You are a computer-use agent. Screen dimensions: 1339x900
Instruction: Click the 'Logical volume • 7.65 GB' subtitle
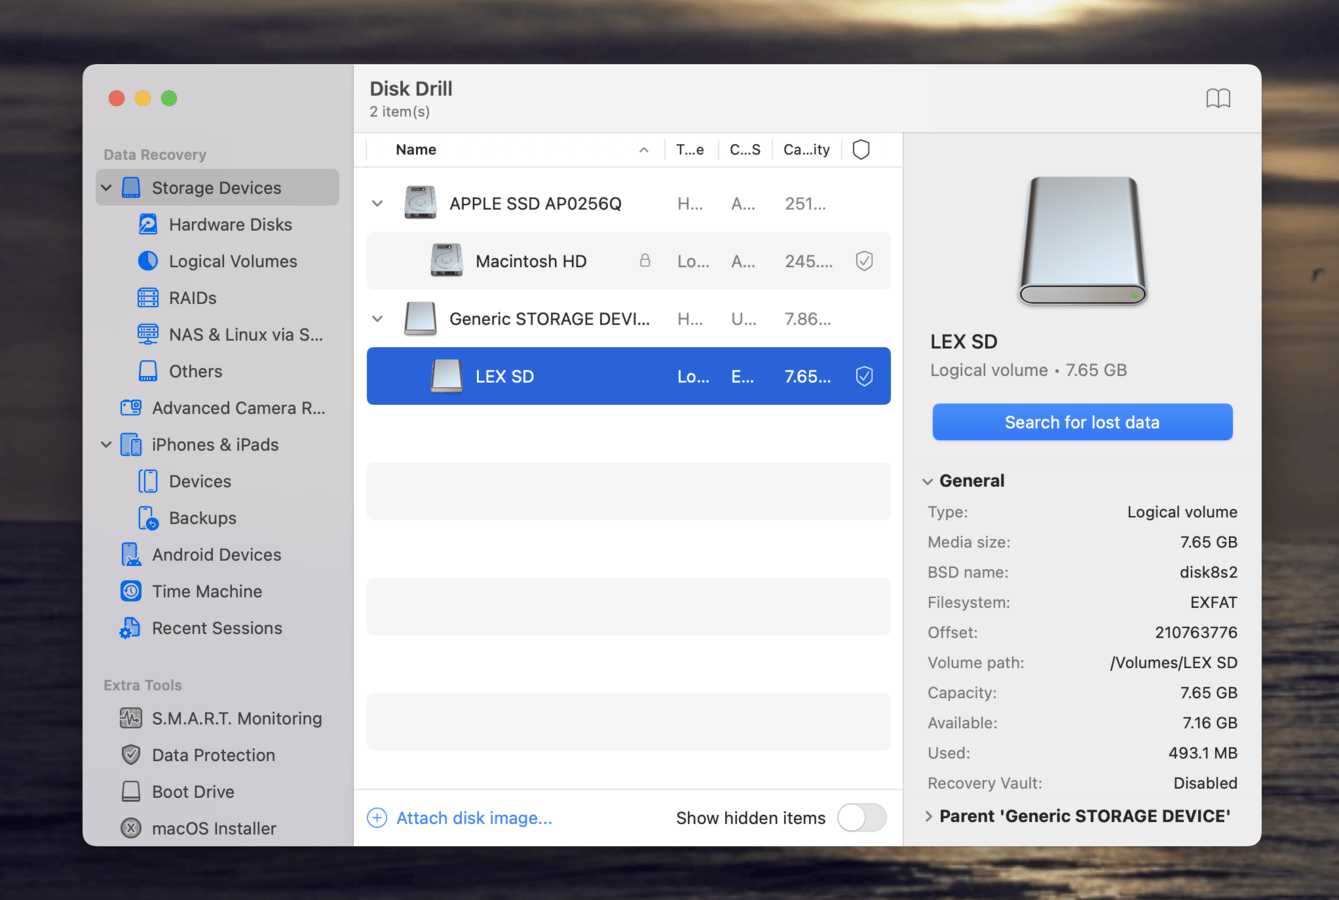click(1028, 370)
